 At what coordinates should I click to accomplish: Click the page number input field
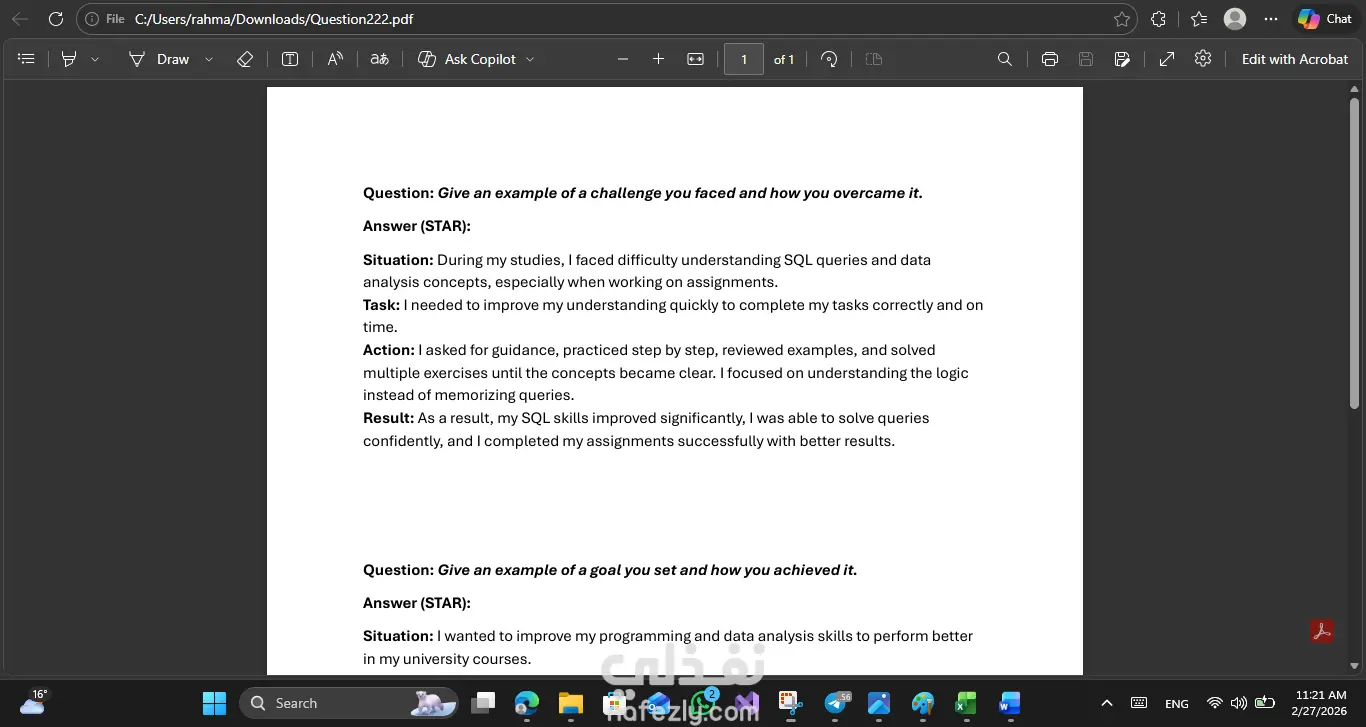click(743, 59)
